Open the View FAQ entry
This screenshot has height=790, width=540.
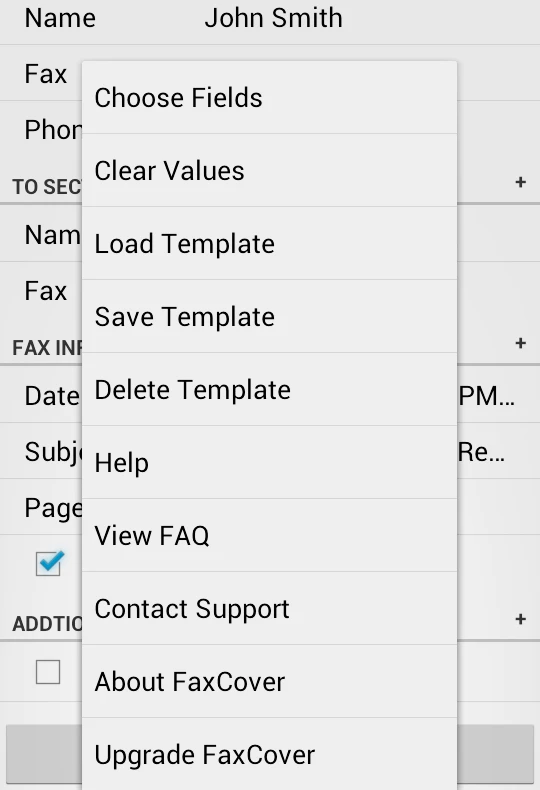point(269,536)
